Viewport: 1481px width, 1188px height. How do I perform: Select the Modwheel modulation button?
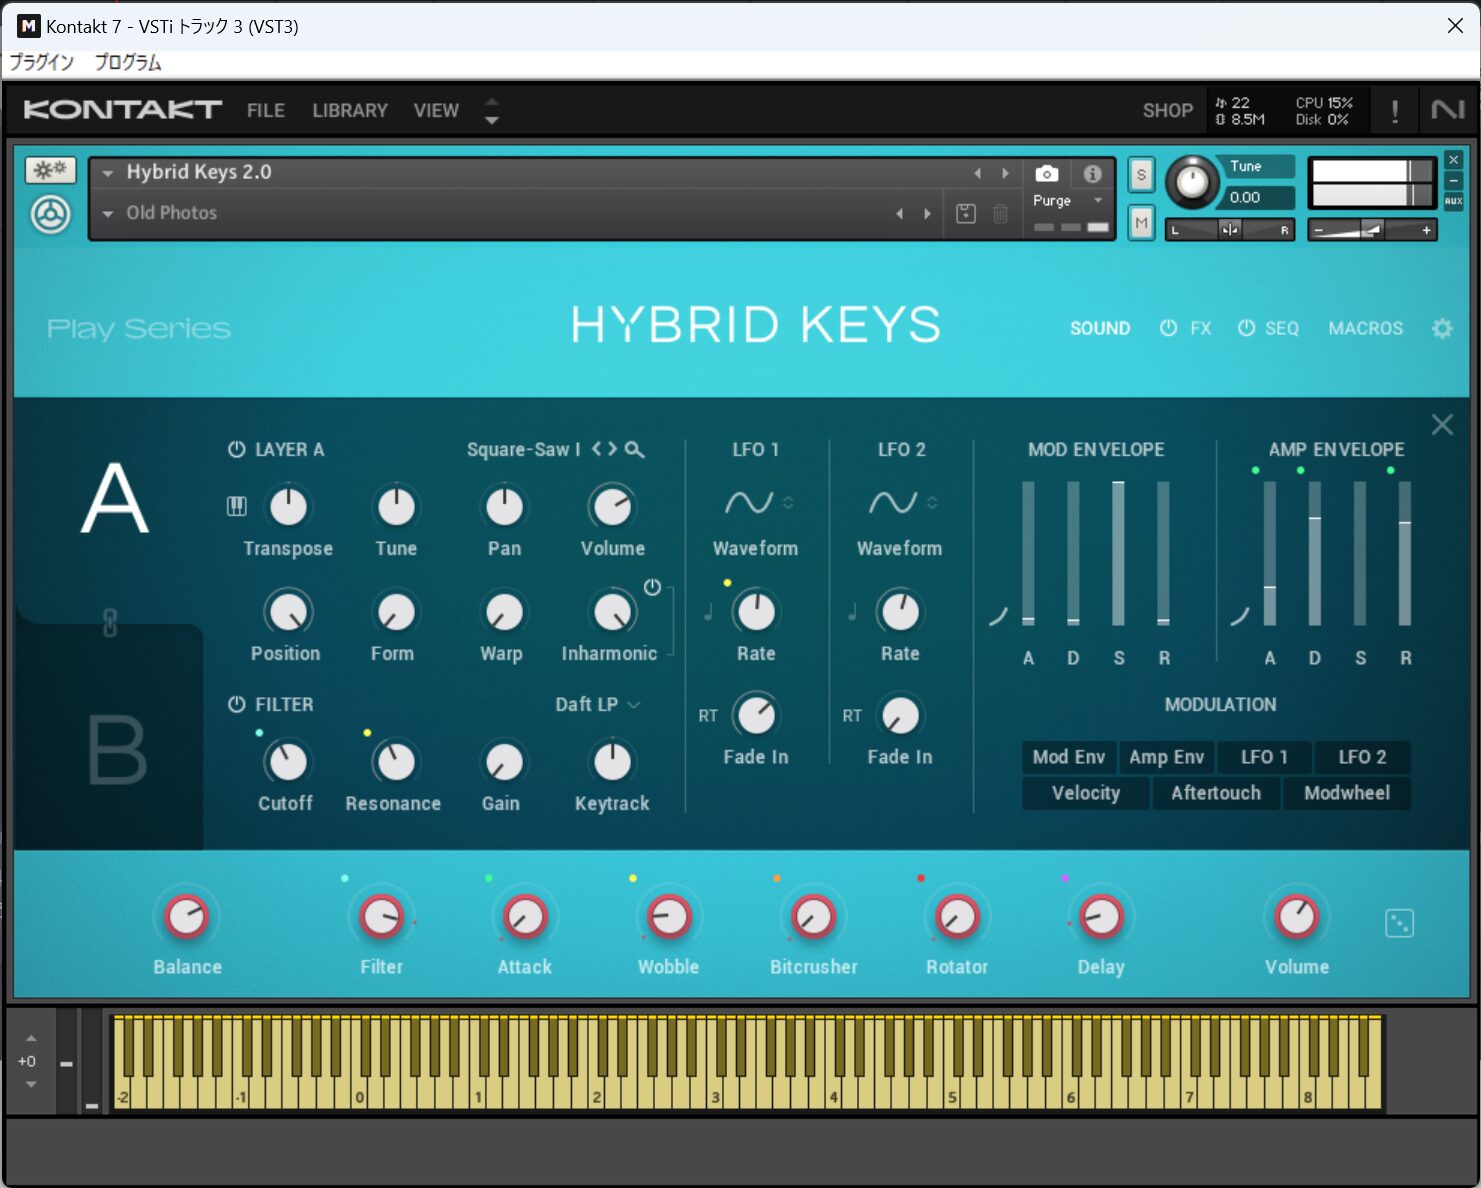1347,793
